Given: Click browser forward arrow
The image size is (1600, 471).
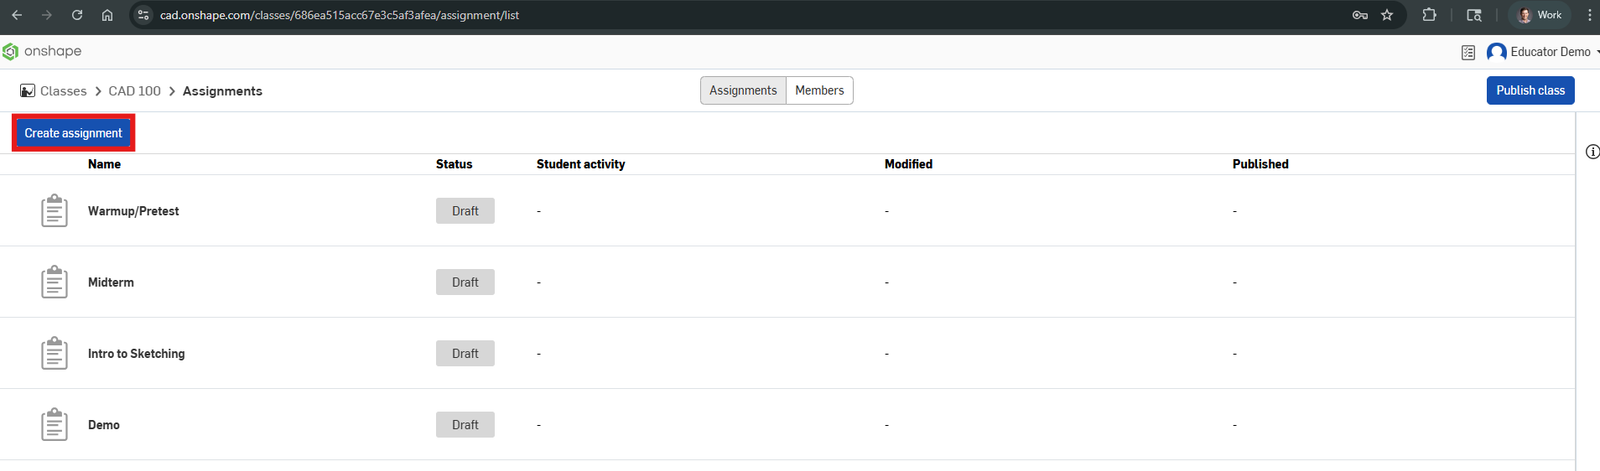Looking at the screenshot, I should point(47,15).
